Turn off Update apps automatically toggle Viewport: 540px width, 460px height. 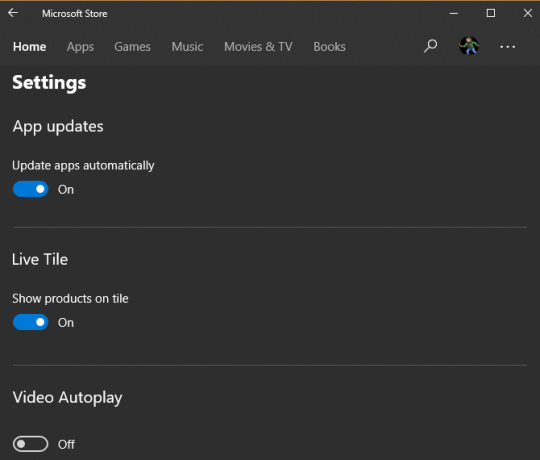tap(30, 189)
